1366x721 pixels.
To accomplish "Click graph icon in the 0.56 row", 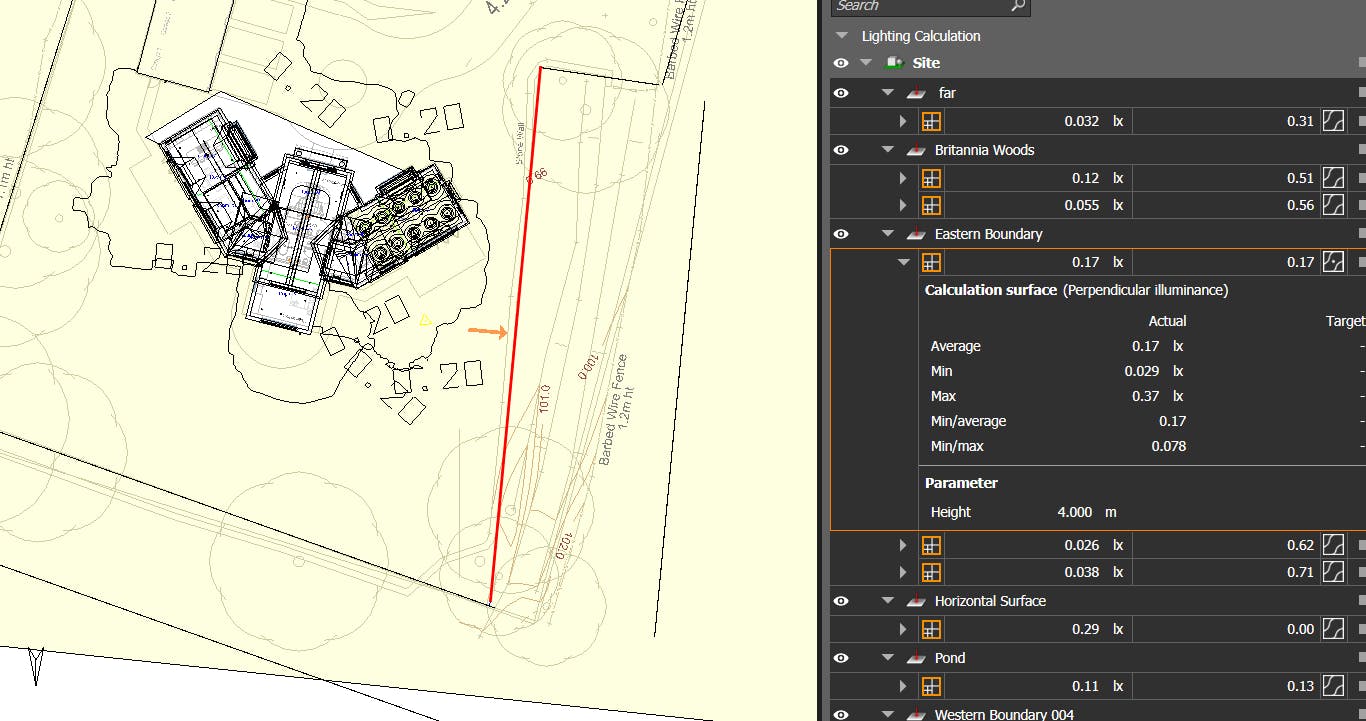I will [x=1333, y=205].
